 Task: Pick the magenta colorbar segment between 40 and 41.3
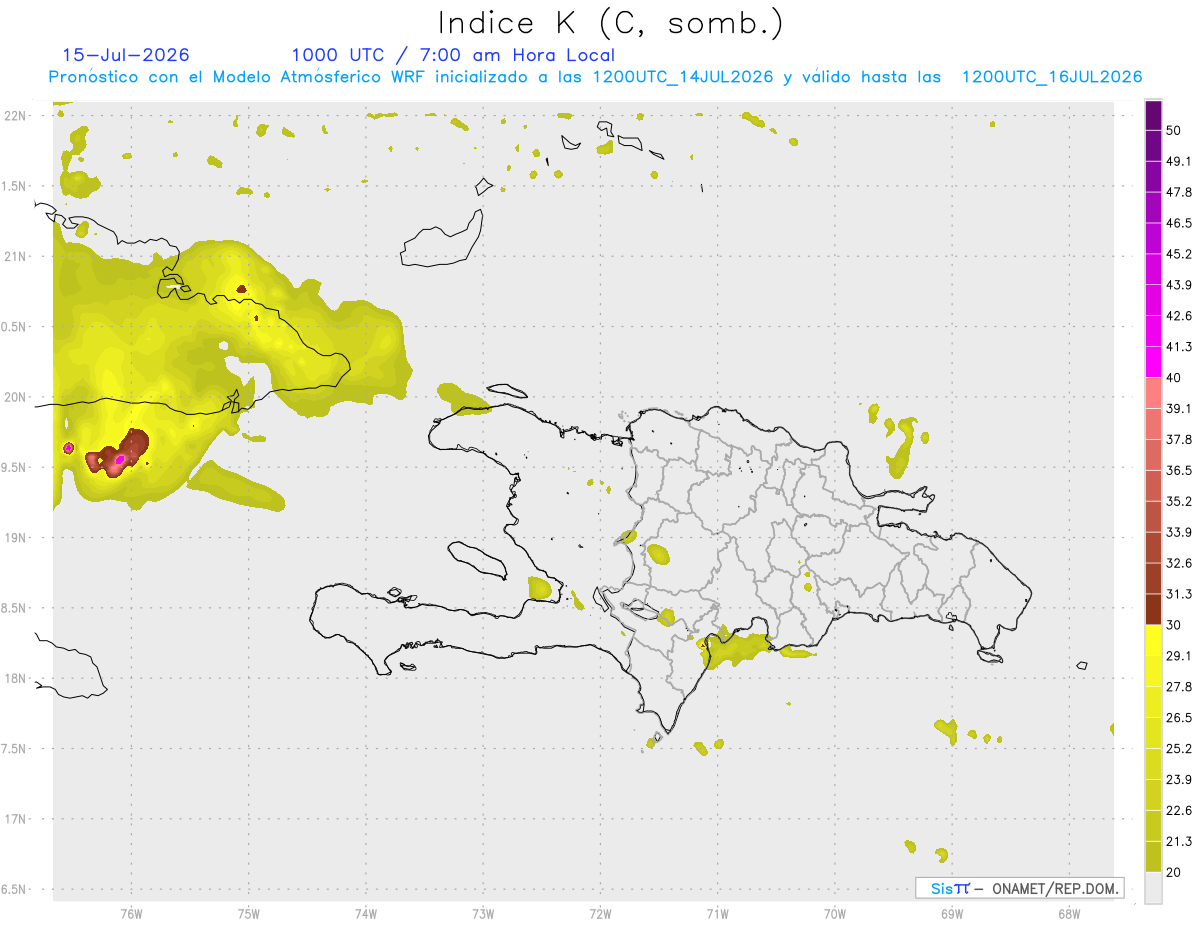[x=1153, y=362]
